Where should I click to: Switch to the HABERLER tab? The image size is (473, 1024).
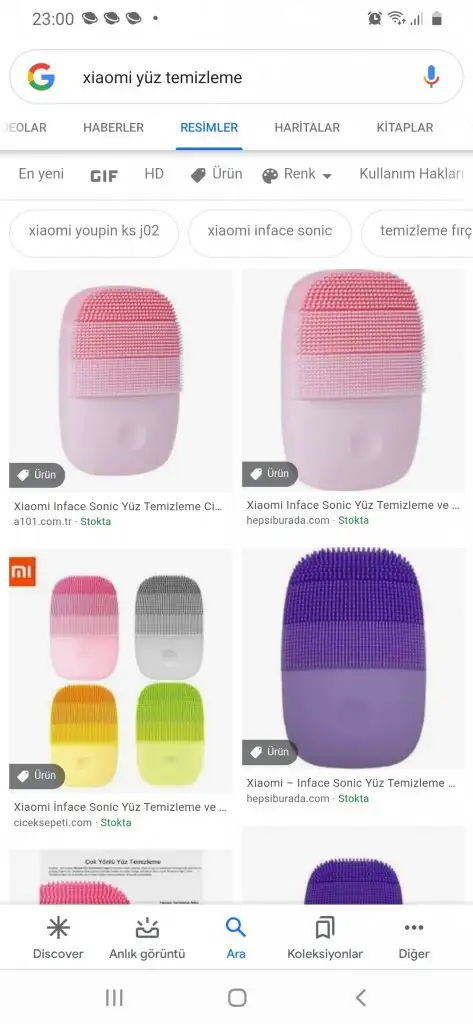coord(113,127)
